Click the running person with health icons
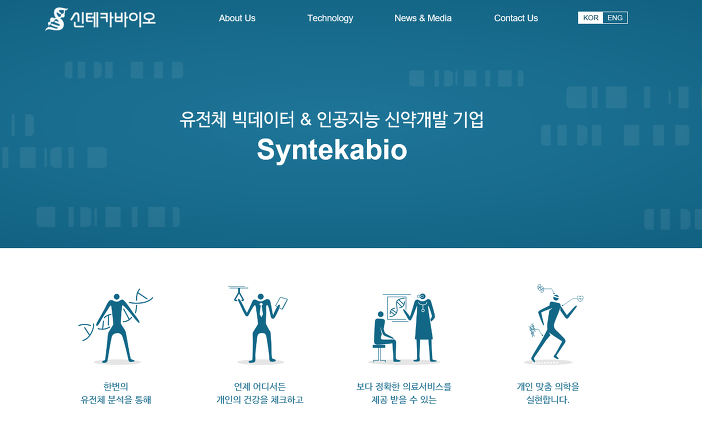Viewport: 702px width, 422px height. point(553,324)
